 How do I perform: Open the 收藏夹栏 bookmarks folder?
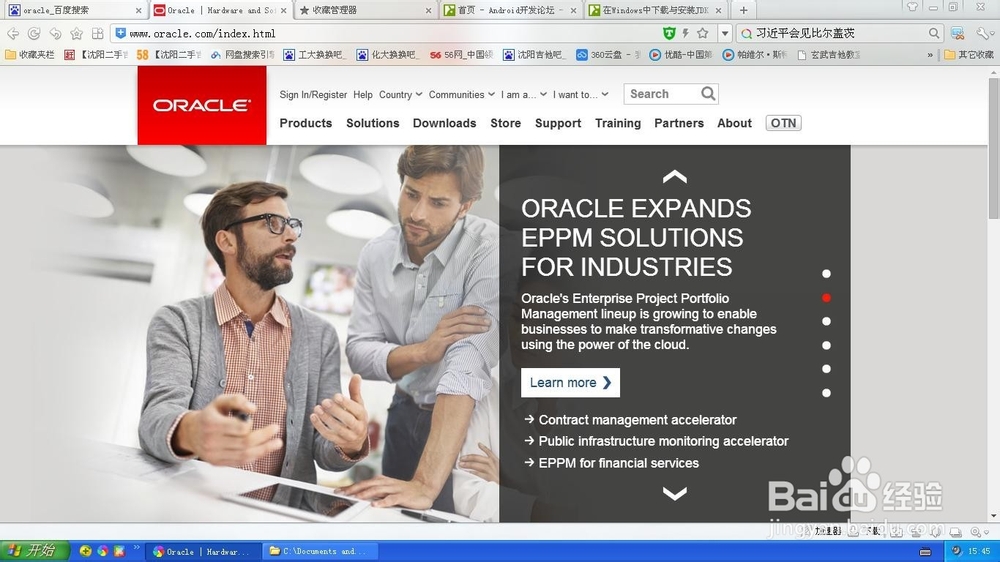point(30,55)
